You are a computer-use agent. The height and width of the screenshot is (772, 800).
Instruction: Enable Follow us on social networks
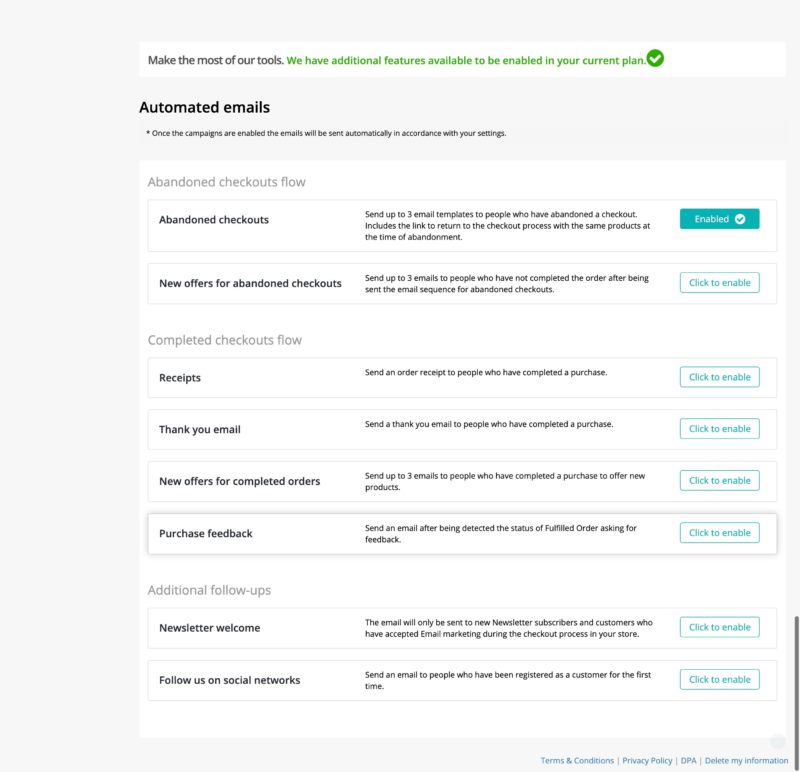(719, 680)
